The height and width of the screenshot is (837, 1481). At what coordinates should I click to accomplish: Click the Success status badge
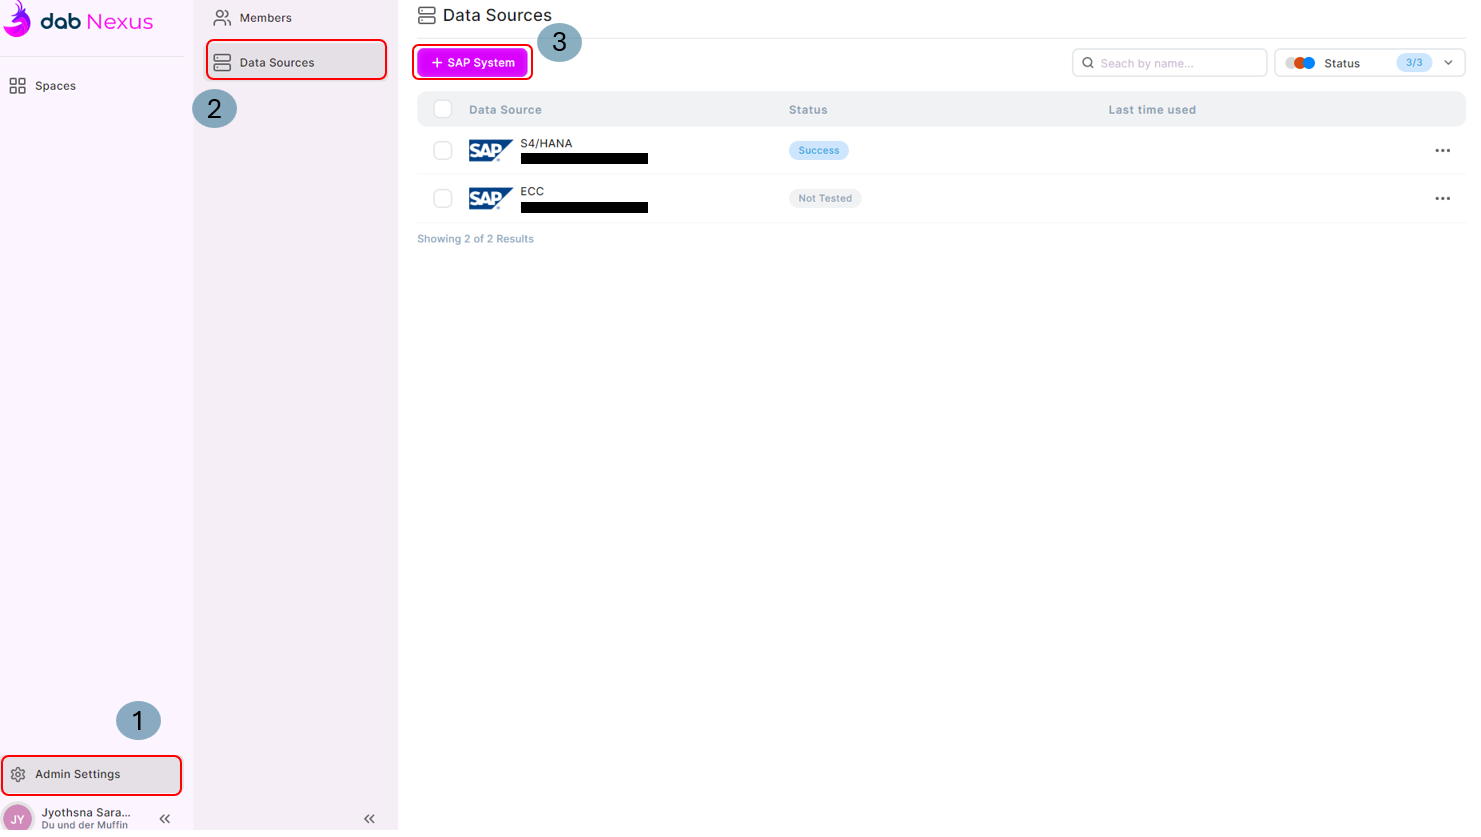[x=818, y=150]
